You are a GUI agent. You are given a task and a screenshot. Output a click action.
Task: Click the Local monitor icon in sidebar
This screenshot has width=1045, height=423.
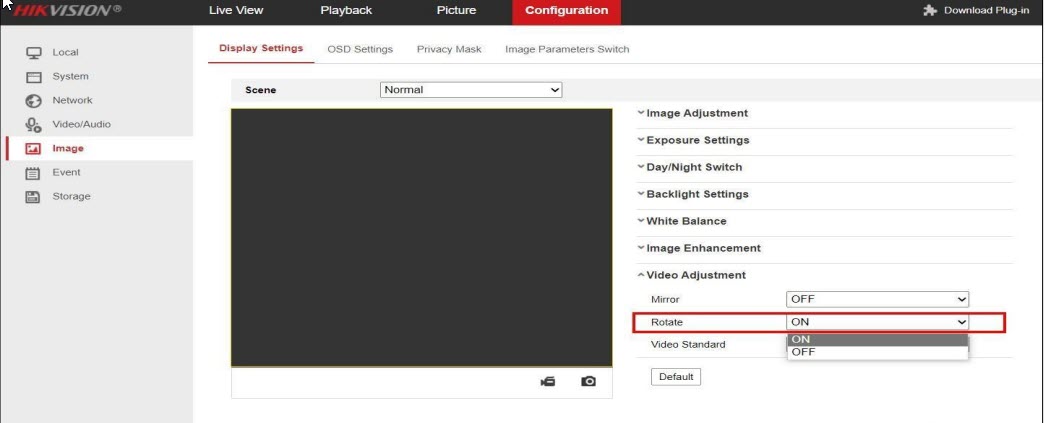click(x=32, y=52)
